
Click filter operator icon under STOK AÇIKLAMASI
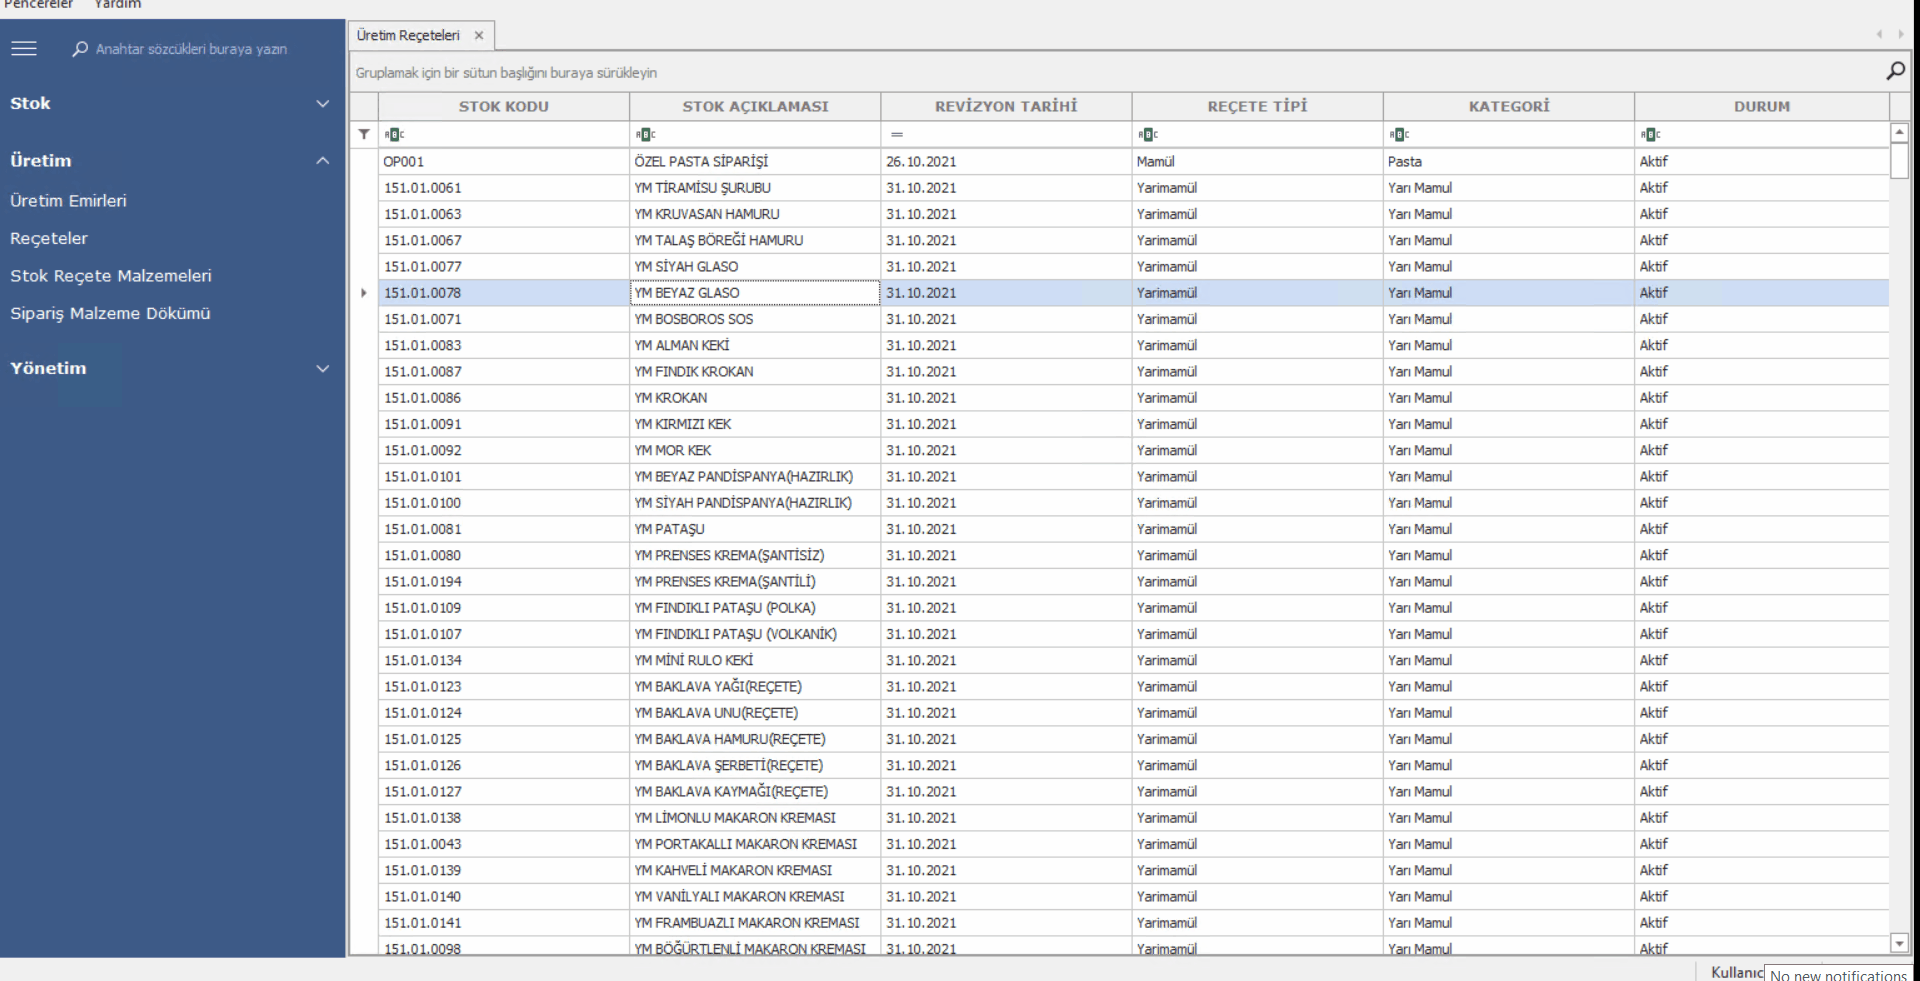click(645, 134)
